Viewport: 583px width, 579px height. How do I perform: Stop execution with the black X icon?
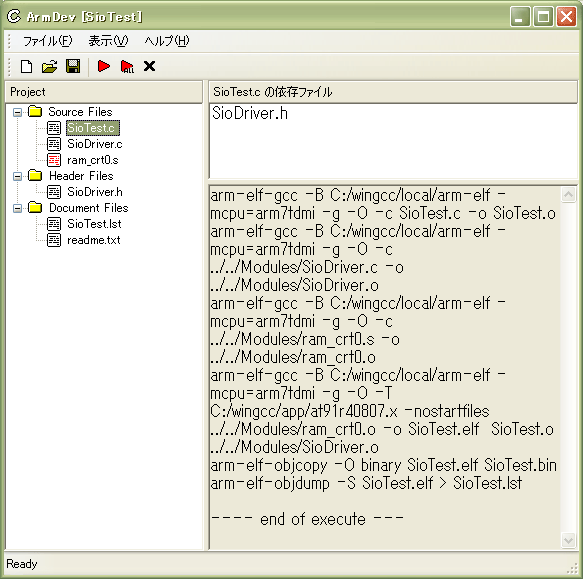click(x=149, y=66)
